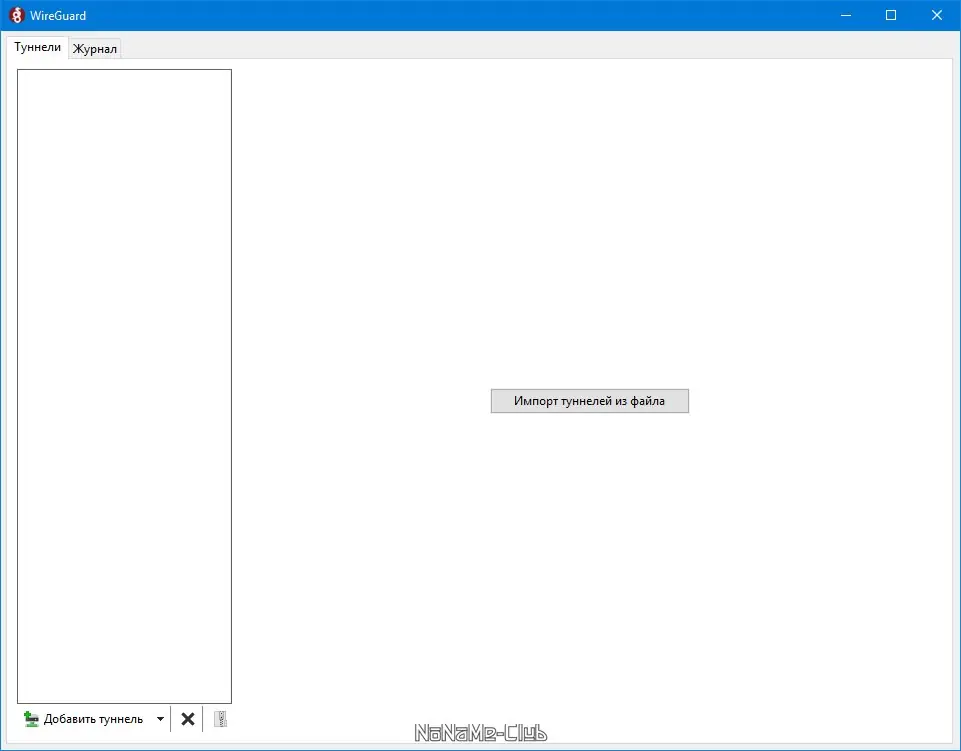This screenshot has height=751, width=961.
Task: Close the WireGuard window
Action: click(x=936, y=15)
